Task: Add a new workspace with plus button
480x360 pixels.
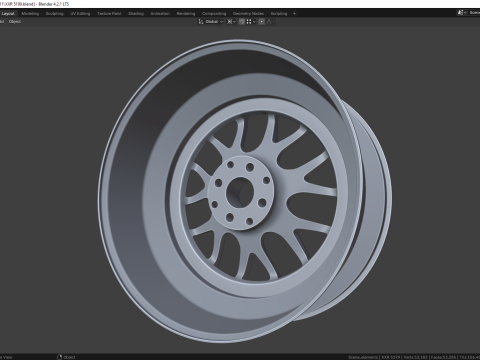Action: pos(294,14)
